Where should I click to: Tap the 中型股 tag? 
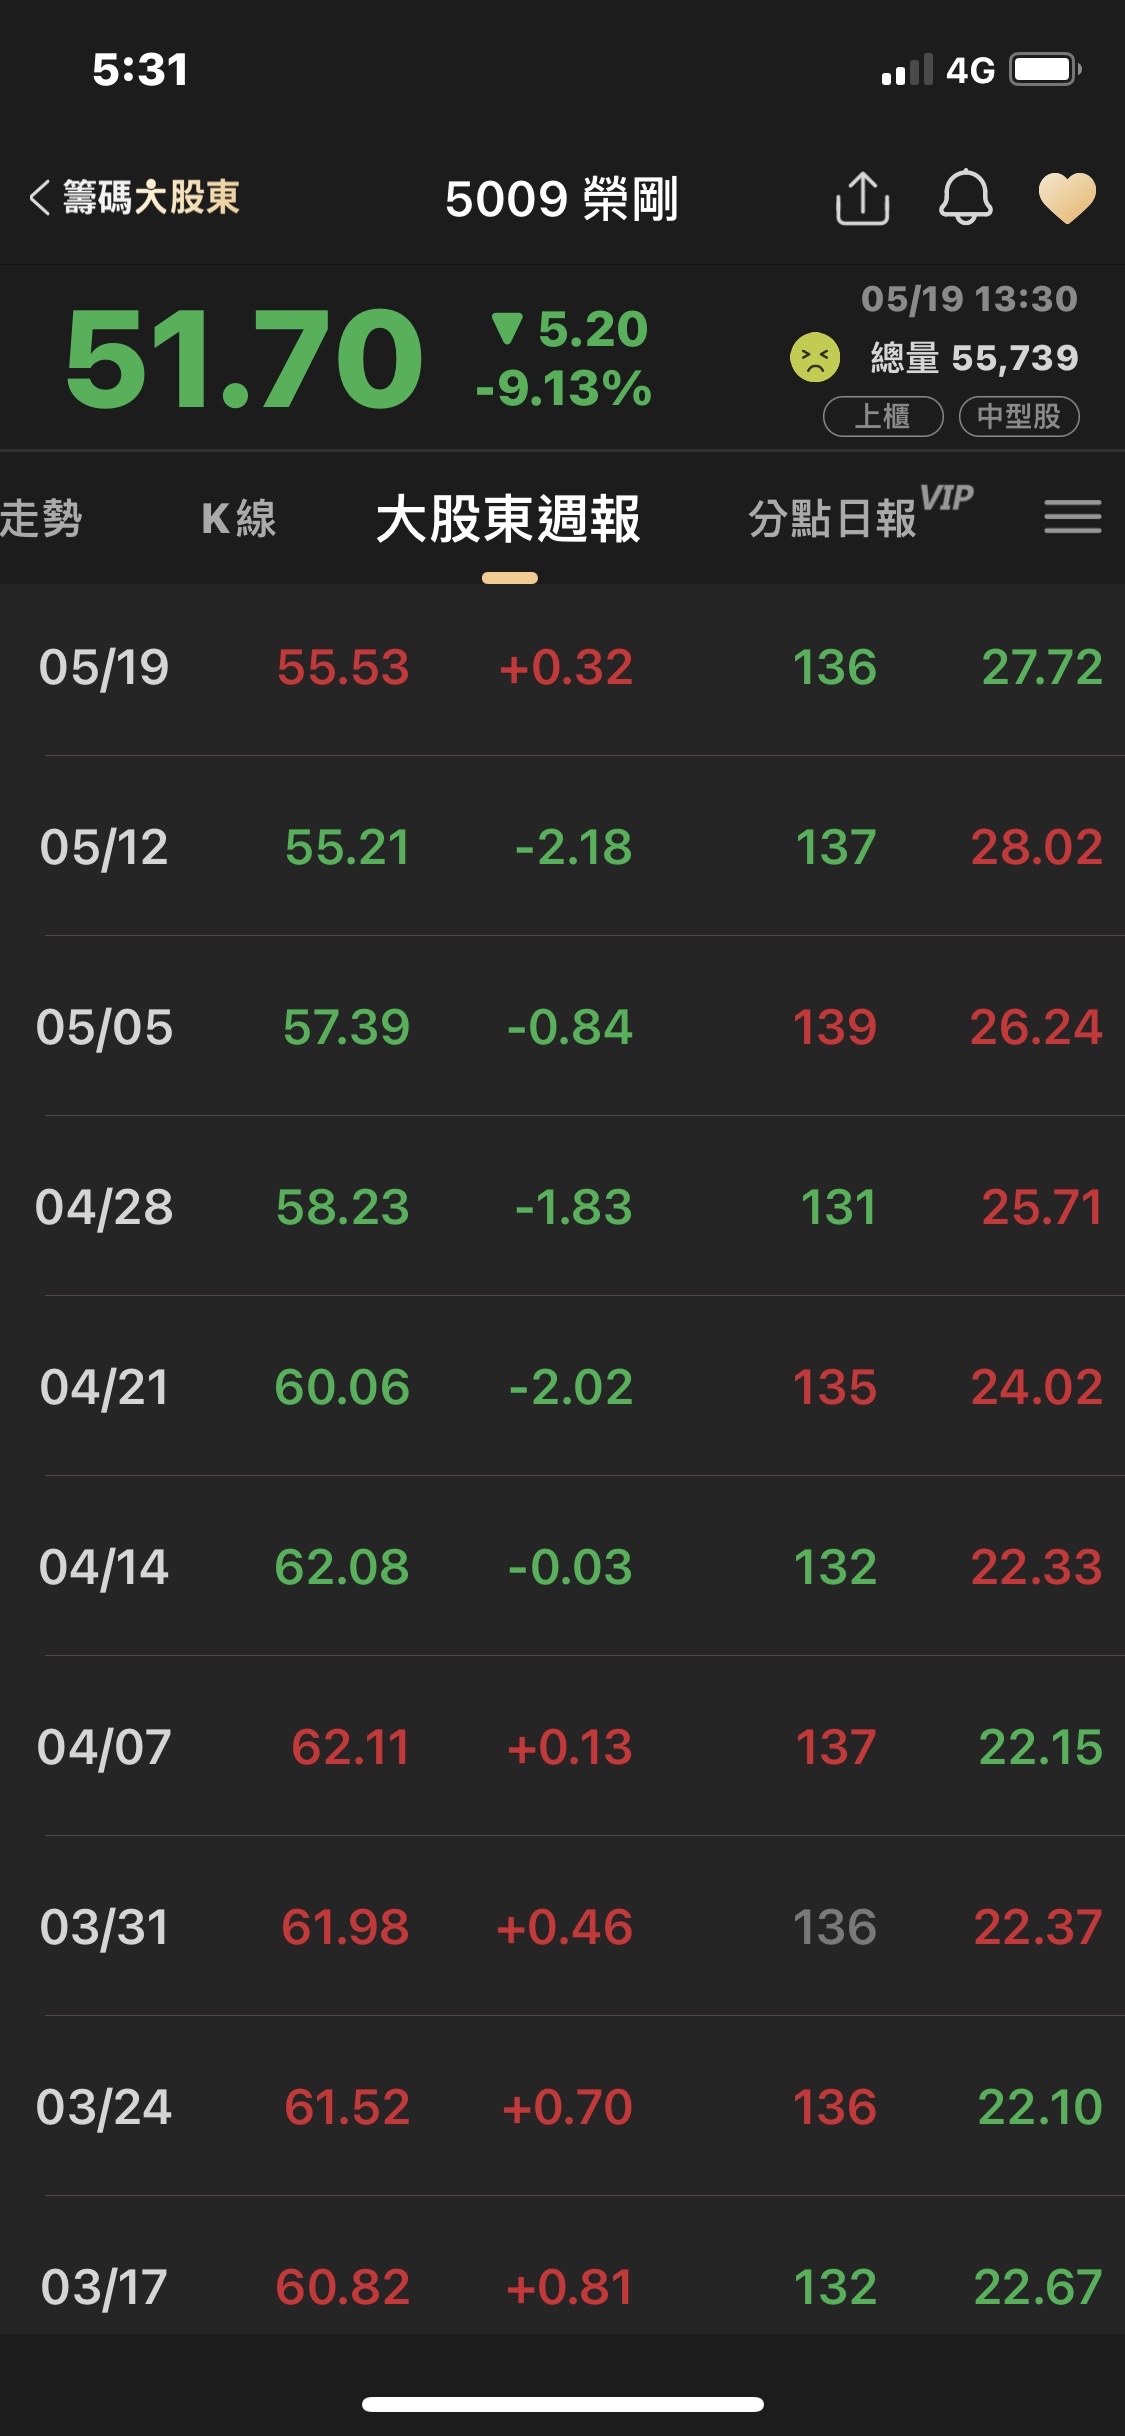pos(1018,416)
